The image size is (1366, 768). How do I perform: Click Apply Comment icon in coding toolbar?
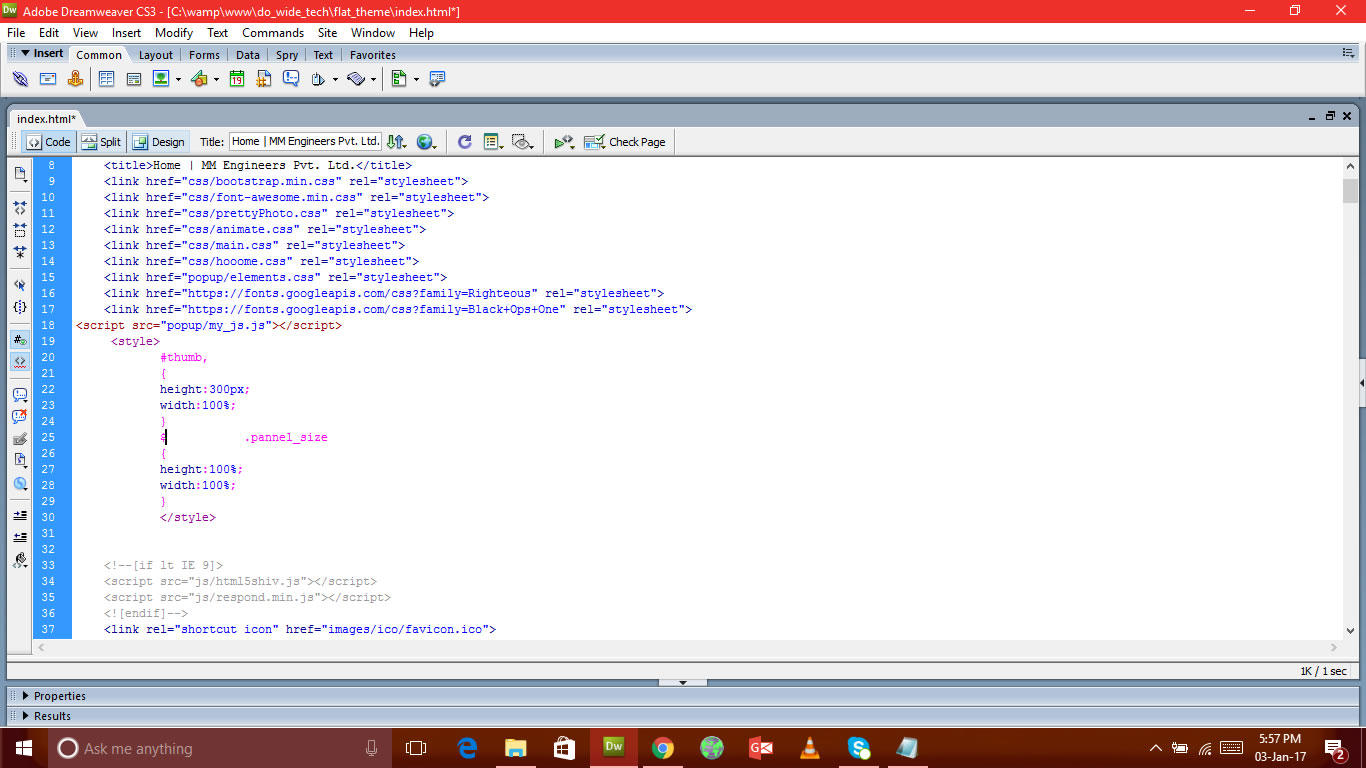(20, 395)
